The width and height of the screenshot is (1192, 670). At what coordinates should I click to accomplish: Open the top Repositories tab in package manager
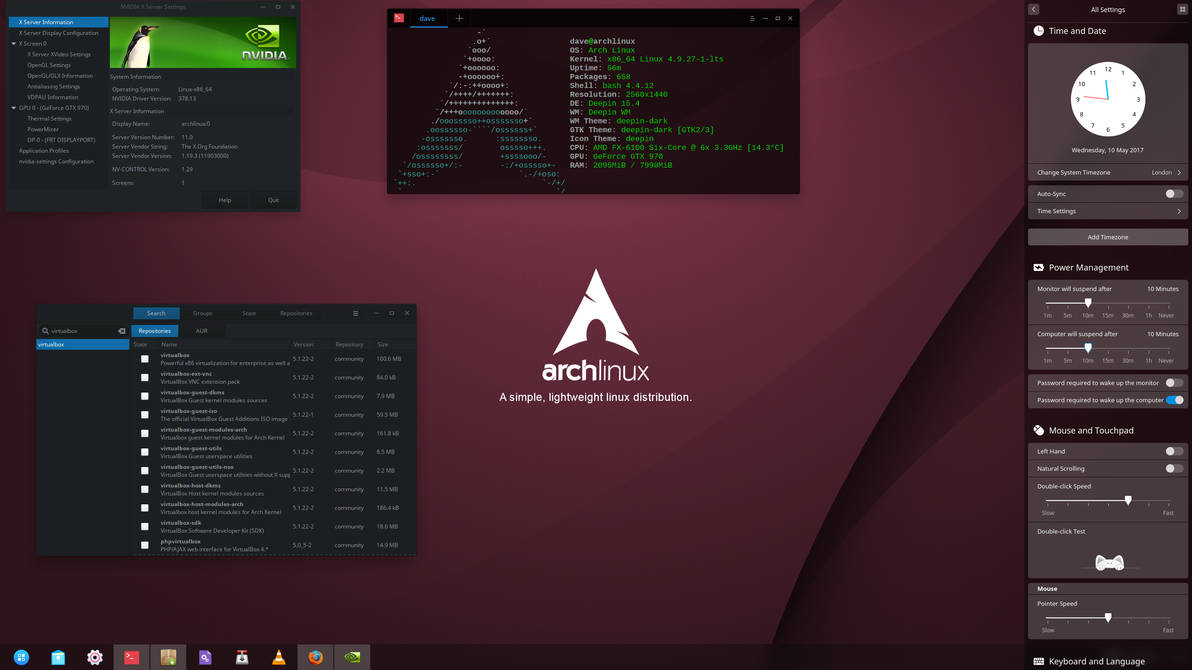(296, 313)
